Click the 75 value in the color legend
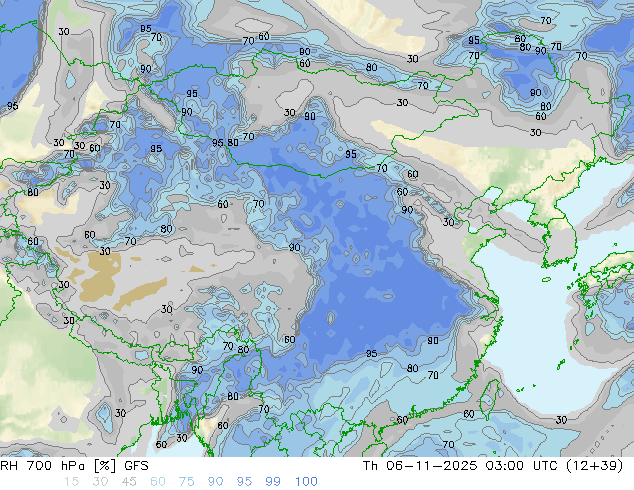Viewport: 634px width, 490px height. [x=186, y=482]
